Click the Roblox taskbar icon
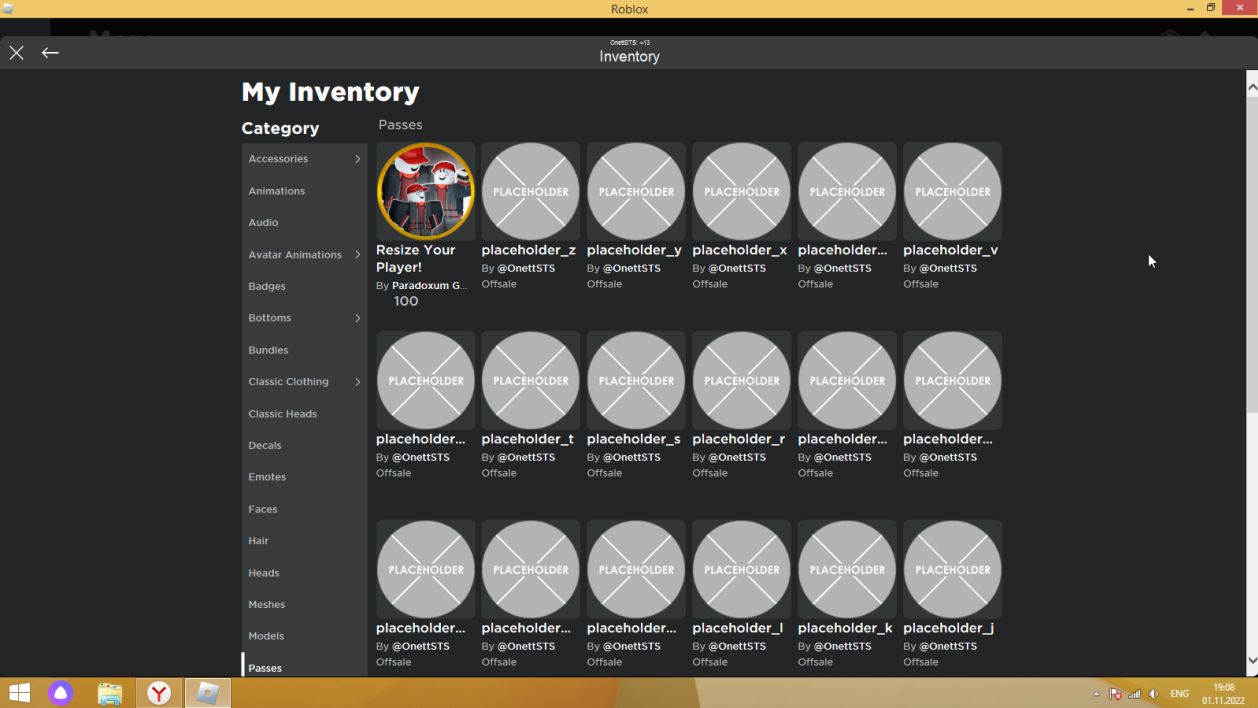This screenshot has width=1258, height=708. [x=208, y=692]
